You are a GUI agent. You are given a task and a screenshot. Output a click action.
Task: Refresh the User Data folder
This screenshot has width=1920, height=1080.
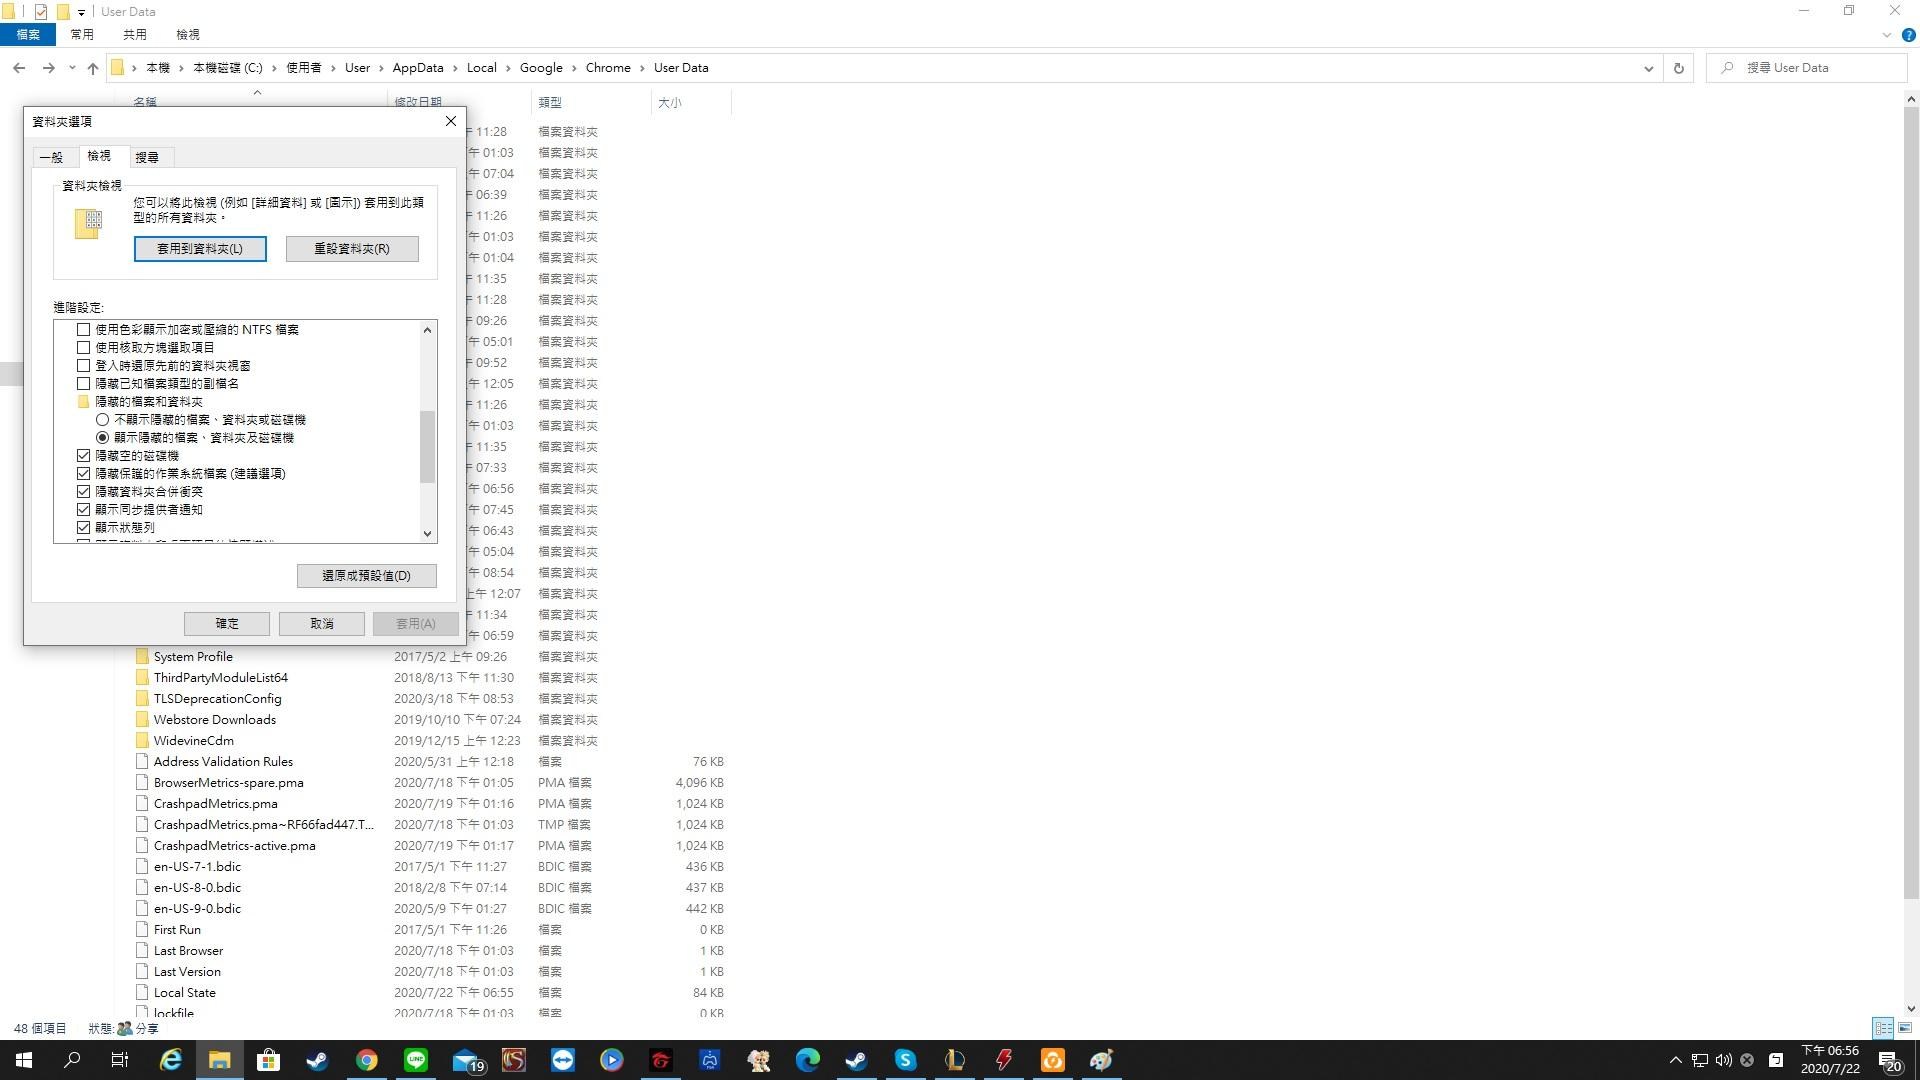tap(1679, 68)
